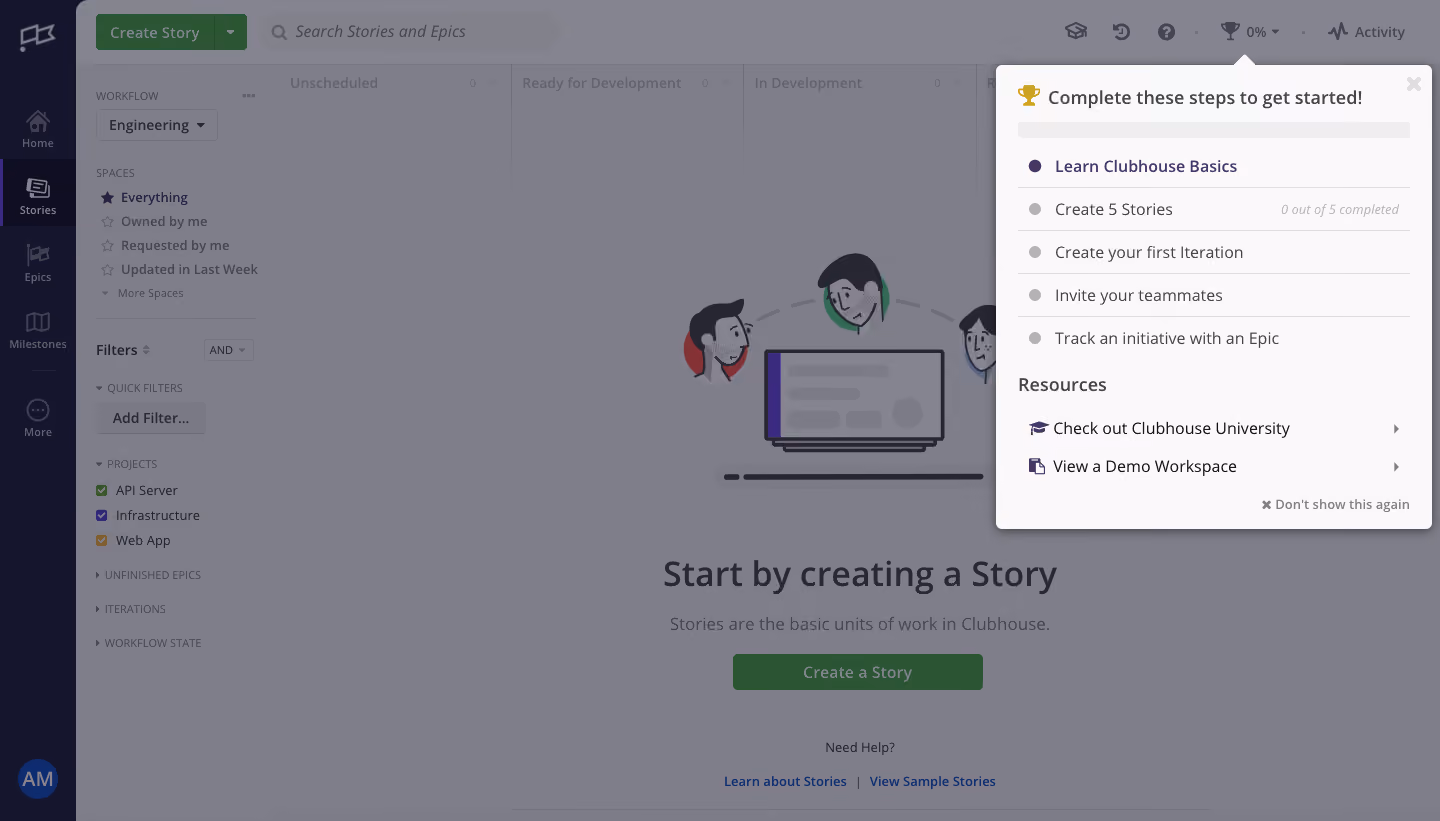The image size is (1440, 821).
Task: Open the Engineering workflow dropdown
Action: click(157, 125)
